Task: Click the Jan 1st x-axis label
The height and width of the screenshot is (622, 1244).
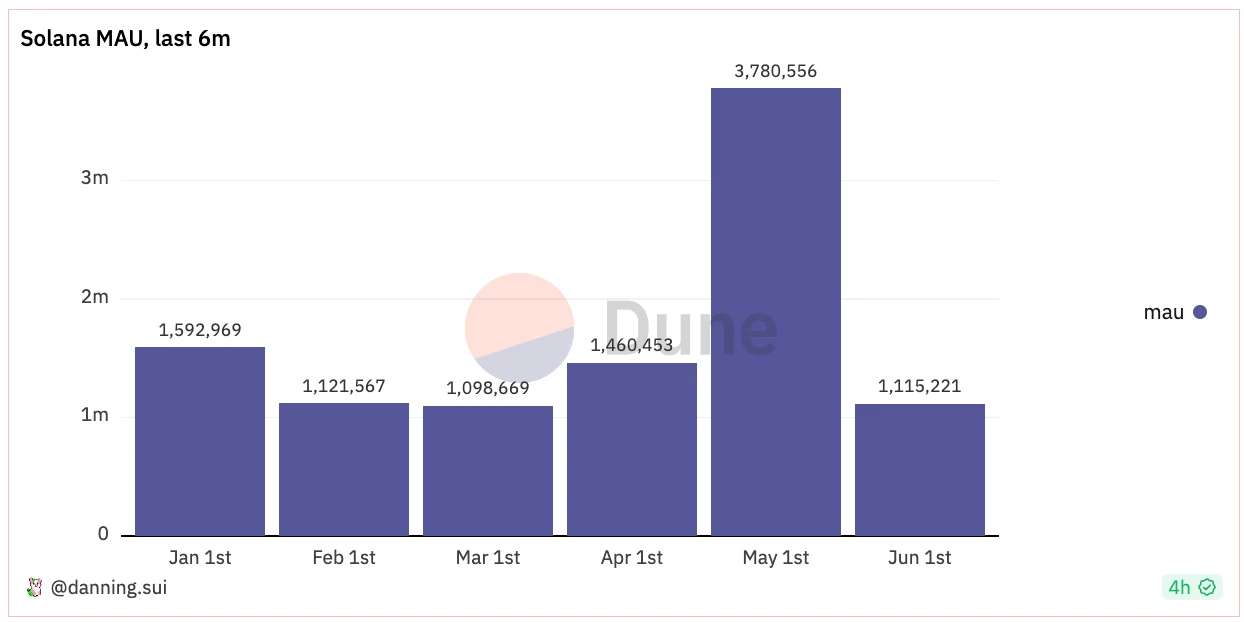Action: (200, 558)
